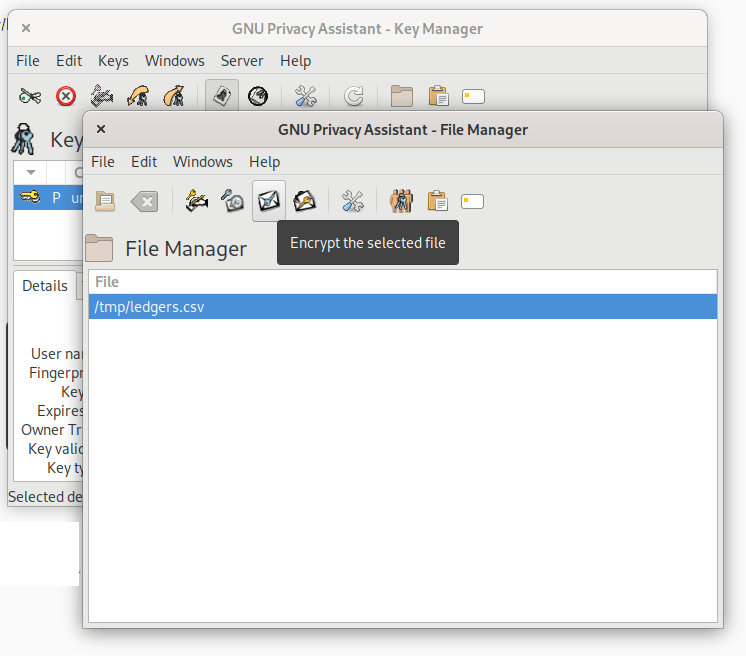This screenshot has width=746, height=656.
Task: Clear the file list with Clear icon
Action: (x=145, y=201)
